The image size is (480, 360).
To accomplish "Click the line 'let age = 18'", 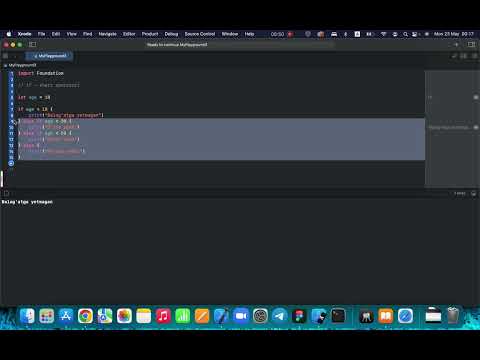I will tap(34, 97).
